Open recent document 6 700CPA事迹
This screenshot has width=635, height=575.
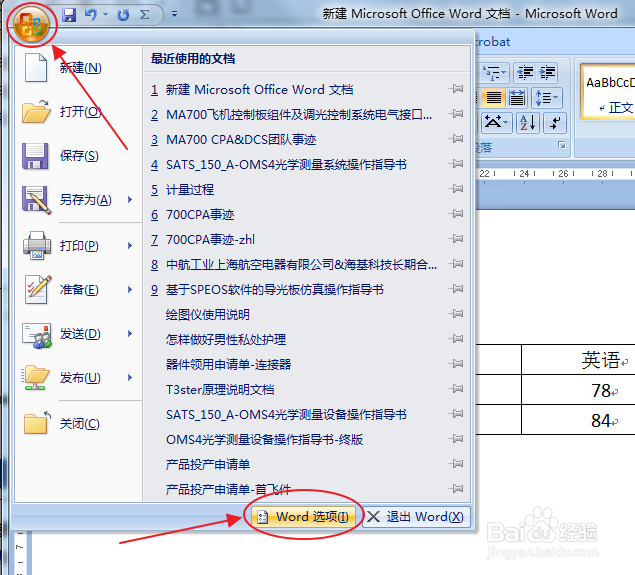[x=307, y=215]
